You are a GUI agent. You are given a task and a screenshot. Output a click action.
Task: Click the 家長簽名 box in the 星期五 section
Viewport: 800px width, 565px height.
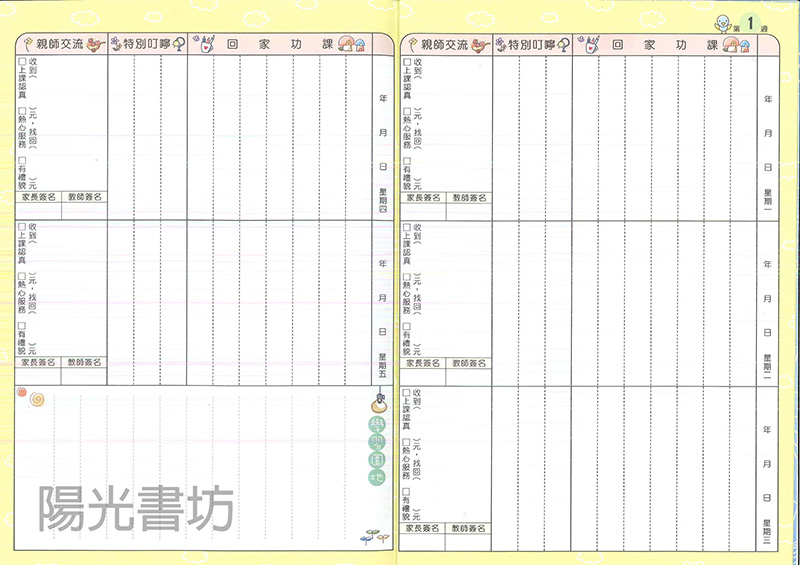[x=40, y=364]
